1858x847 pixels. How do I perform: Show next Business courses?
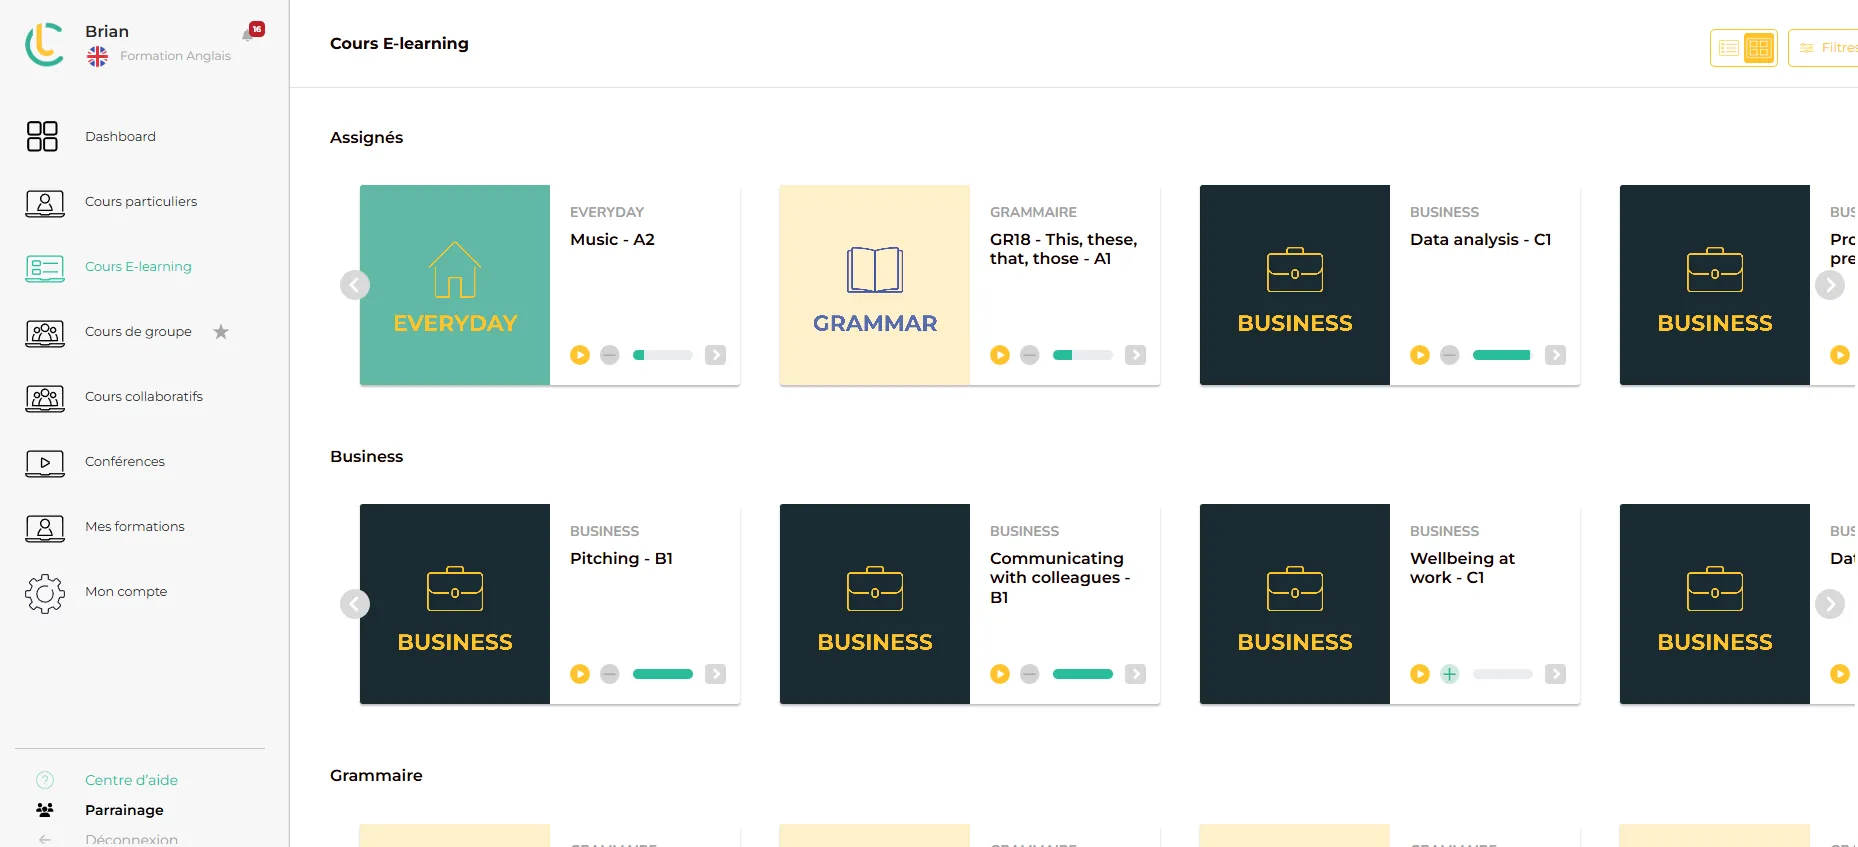click(x=1830, y=604)
